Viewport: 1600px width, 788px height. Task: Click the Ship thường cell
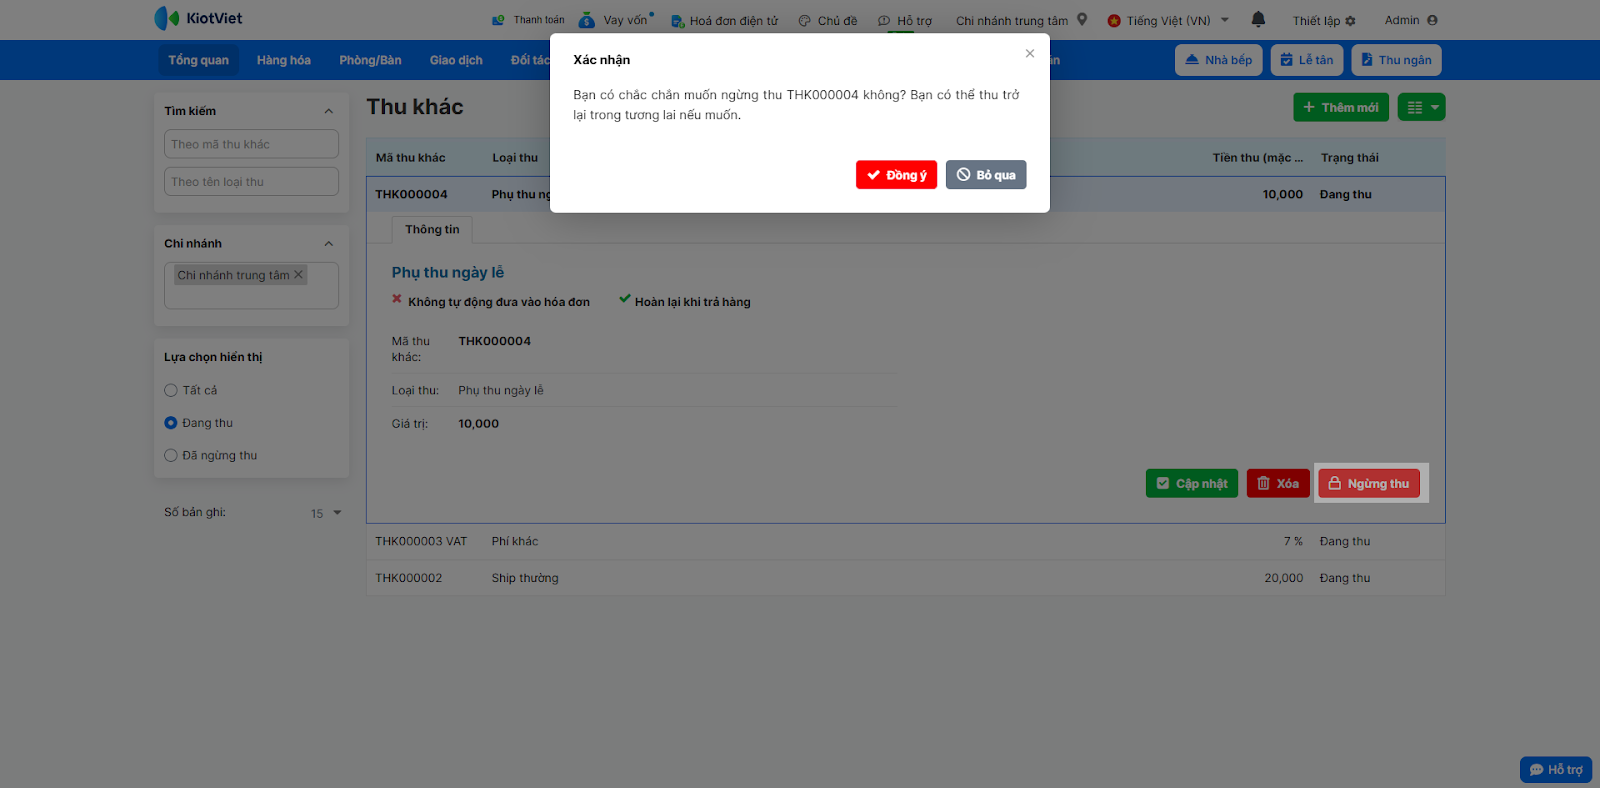pos(525,578)
